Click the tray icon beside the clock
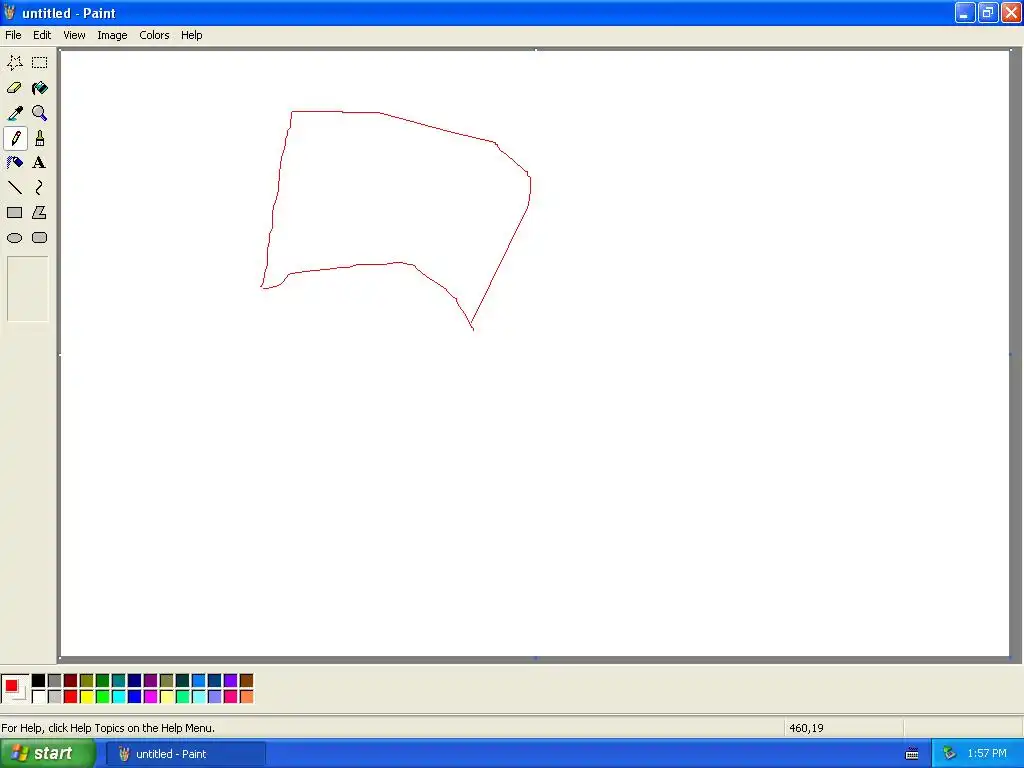Image resolution: width=1024 pixels, height=768 pixels. 949,754
